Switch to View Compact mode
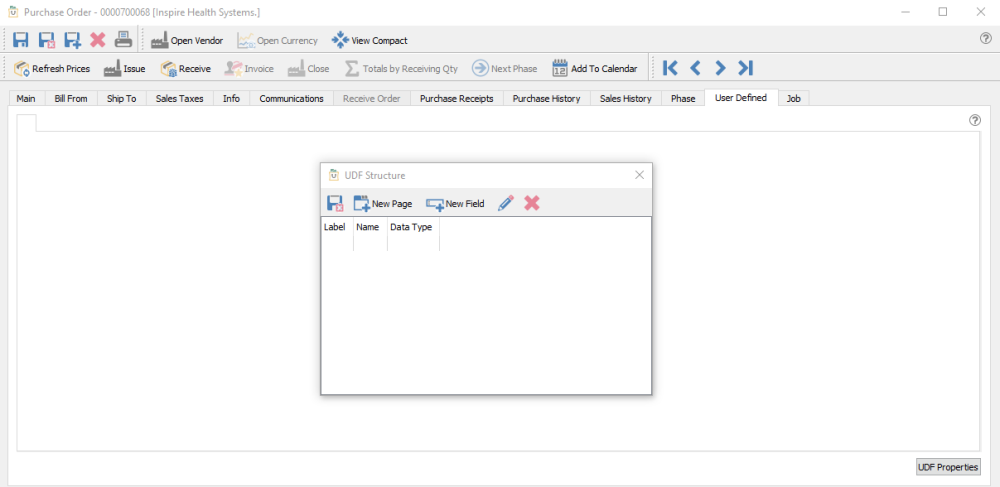The height and width of the screenshot is (487, 1000). coord(369,40)
